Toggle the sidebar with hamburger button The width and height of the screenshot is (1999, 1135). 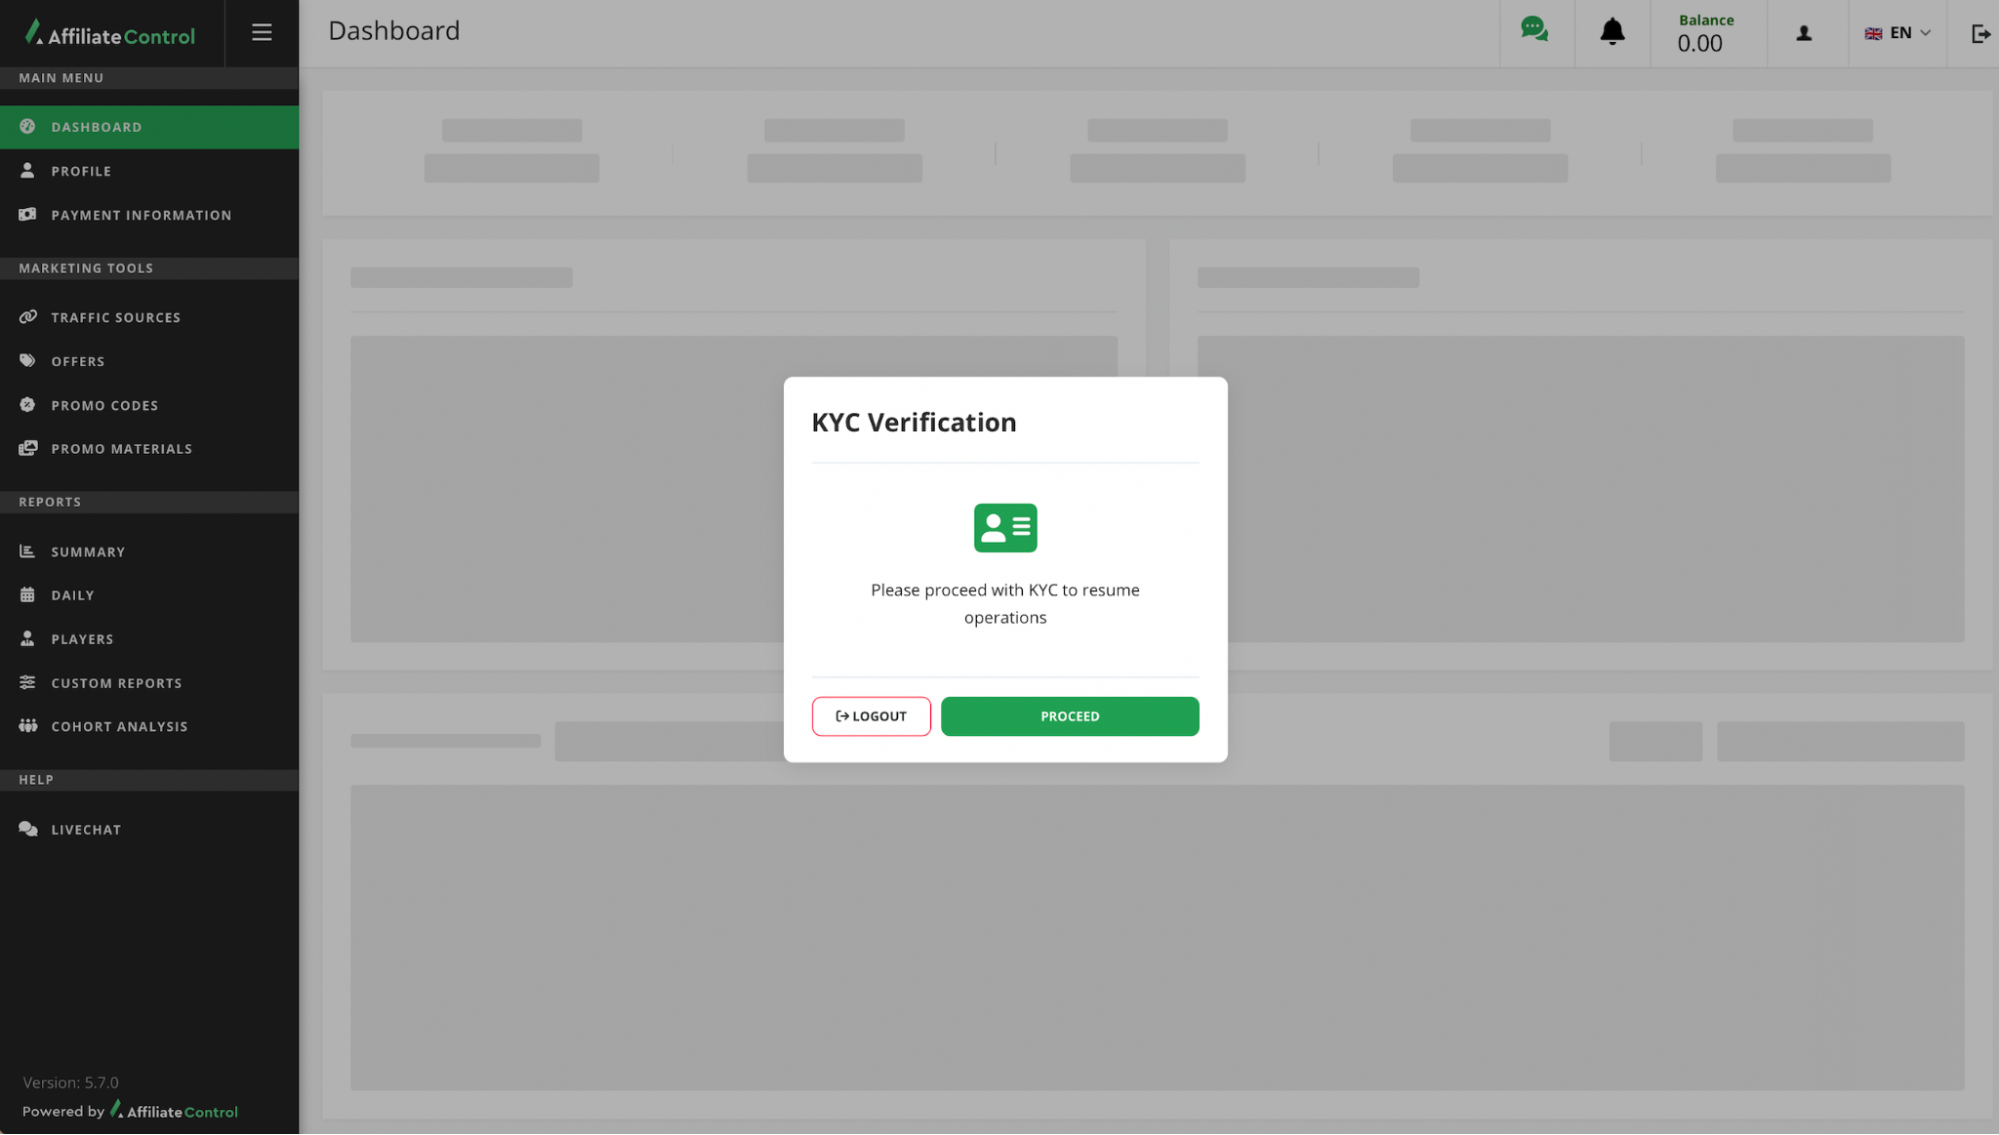click(262, 33)
